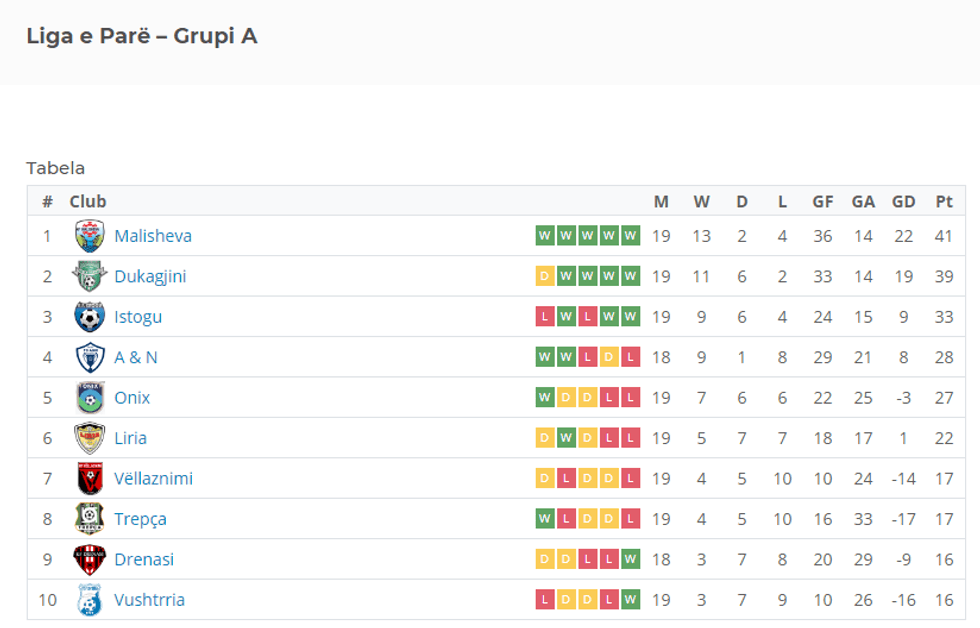Click Malisheva's first green W form badge
This screenshot has height=628, width=980.
click(x=545, y=236)
